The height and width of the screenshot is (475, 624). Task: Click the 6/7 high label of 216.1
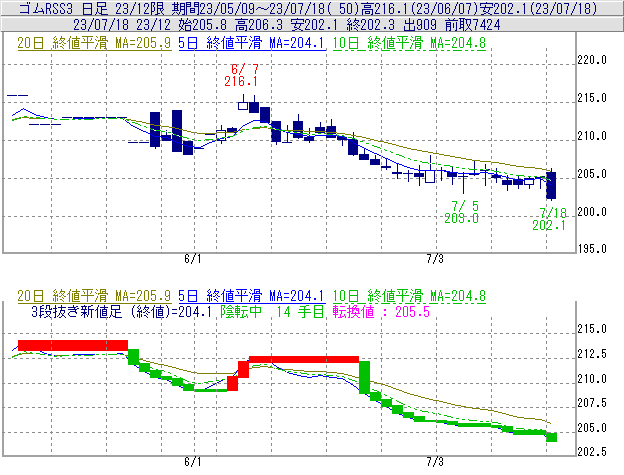coord(241,74)
